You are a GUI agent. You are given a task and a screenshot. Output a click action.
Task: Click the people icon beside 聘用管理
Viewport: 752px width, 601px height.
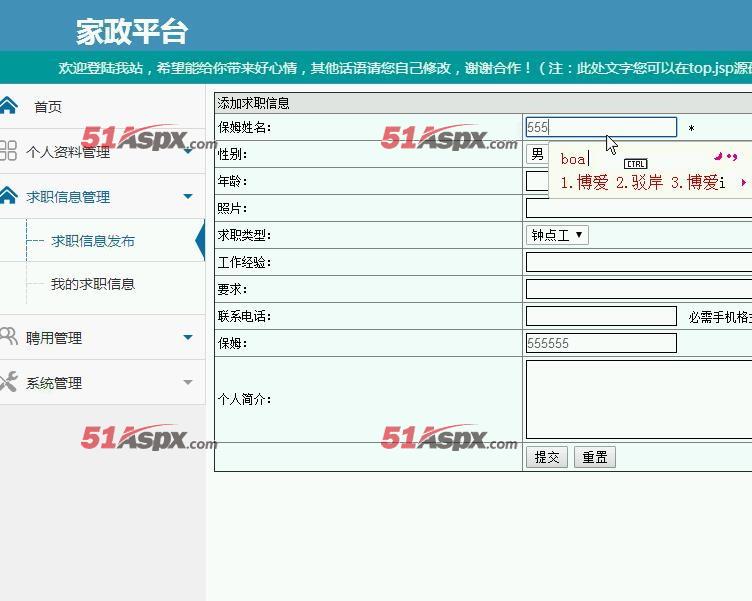[8, 337]
